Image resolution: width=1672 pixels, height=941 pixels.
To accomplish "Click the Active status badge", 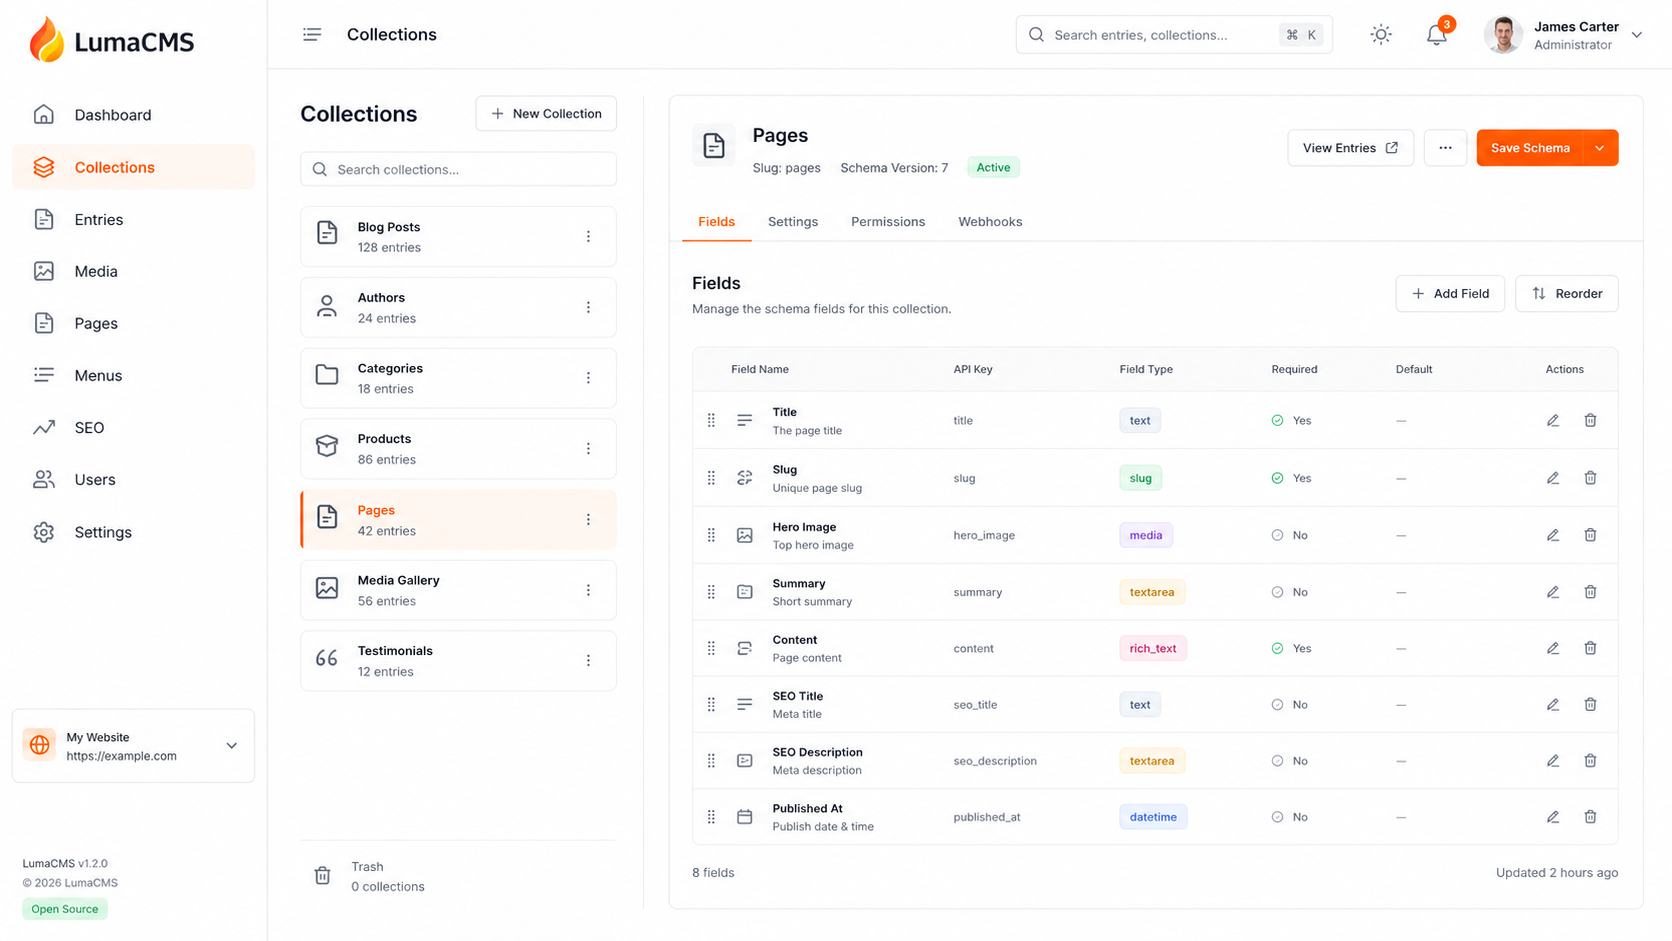I will coord(993,168).
